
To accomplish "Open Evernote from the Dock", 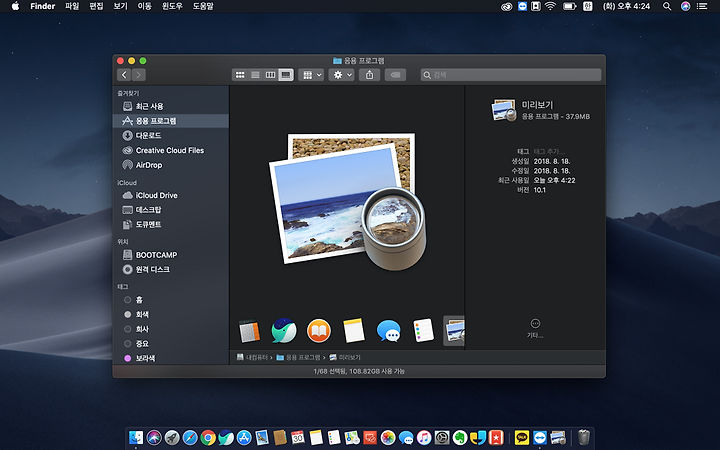I will (x=460, y=438).
